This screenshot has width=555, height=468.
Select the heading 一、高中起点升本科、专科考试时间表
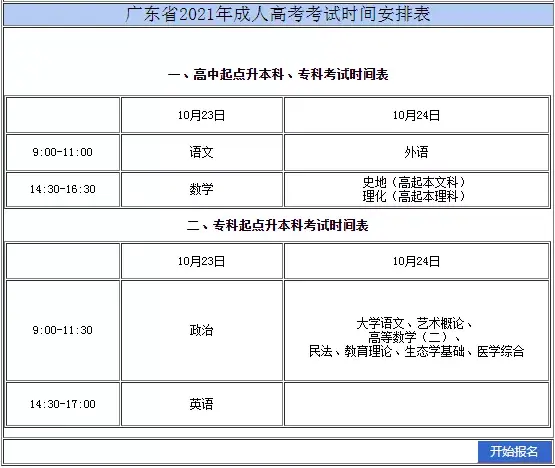click(x=278, y=74)
